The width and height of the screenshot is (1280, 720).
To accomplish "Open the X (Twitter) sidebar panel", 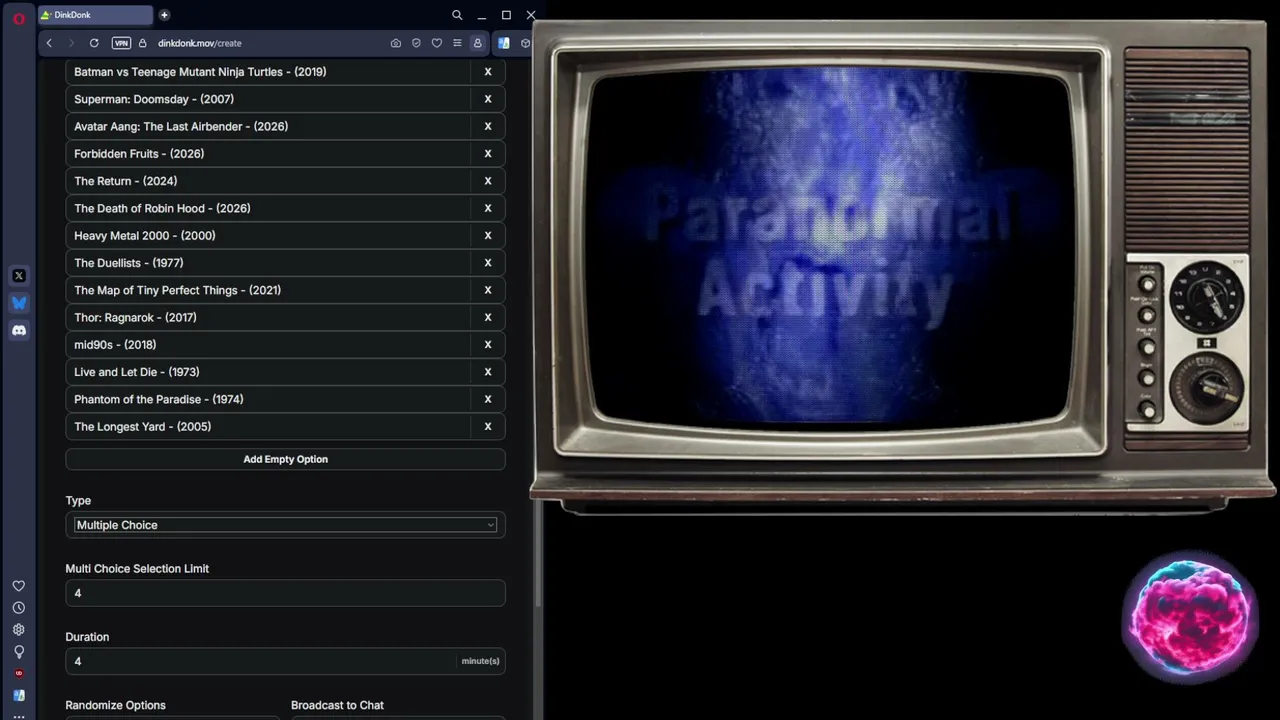I will (19, 276).
